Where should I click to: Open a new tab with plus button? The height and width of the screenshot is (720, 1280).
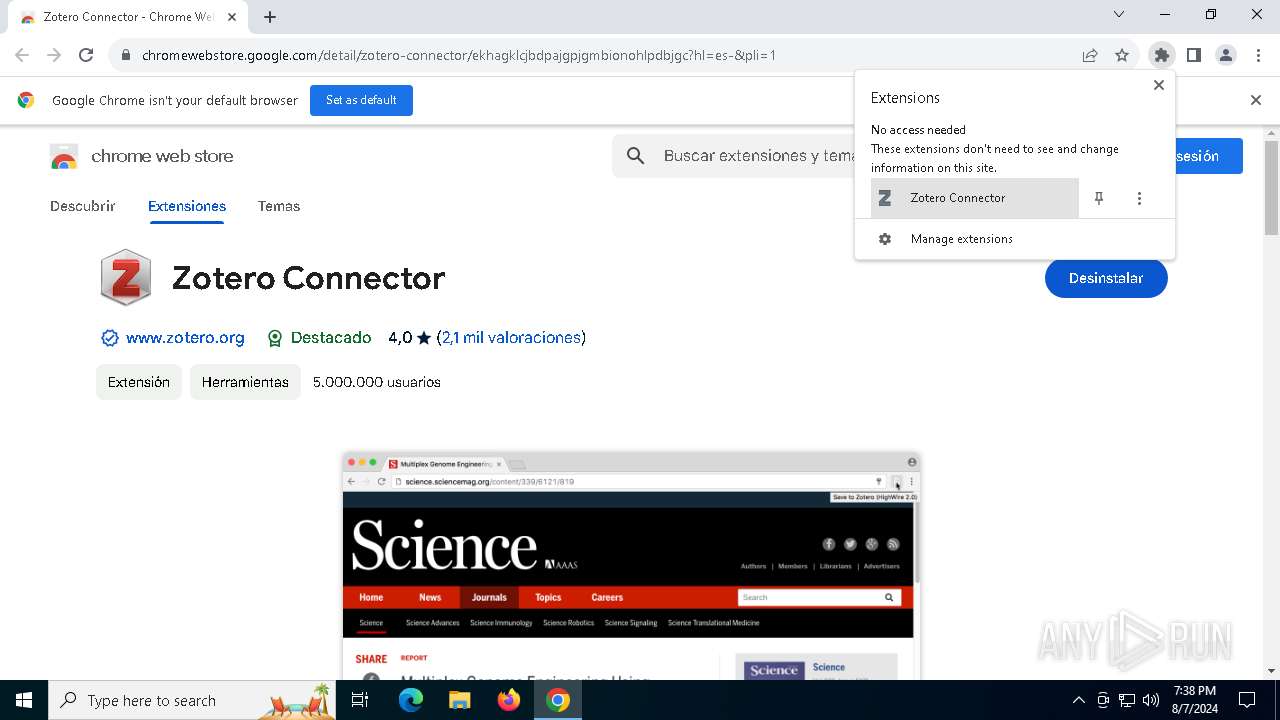270,17
